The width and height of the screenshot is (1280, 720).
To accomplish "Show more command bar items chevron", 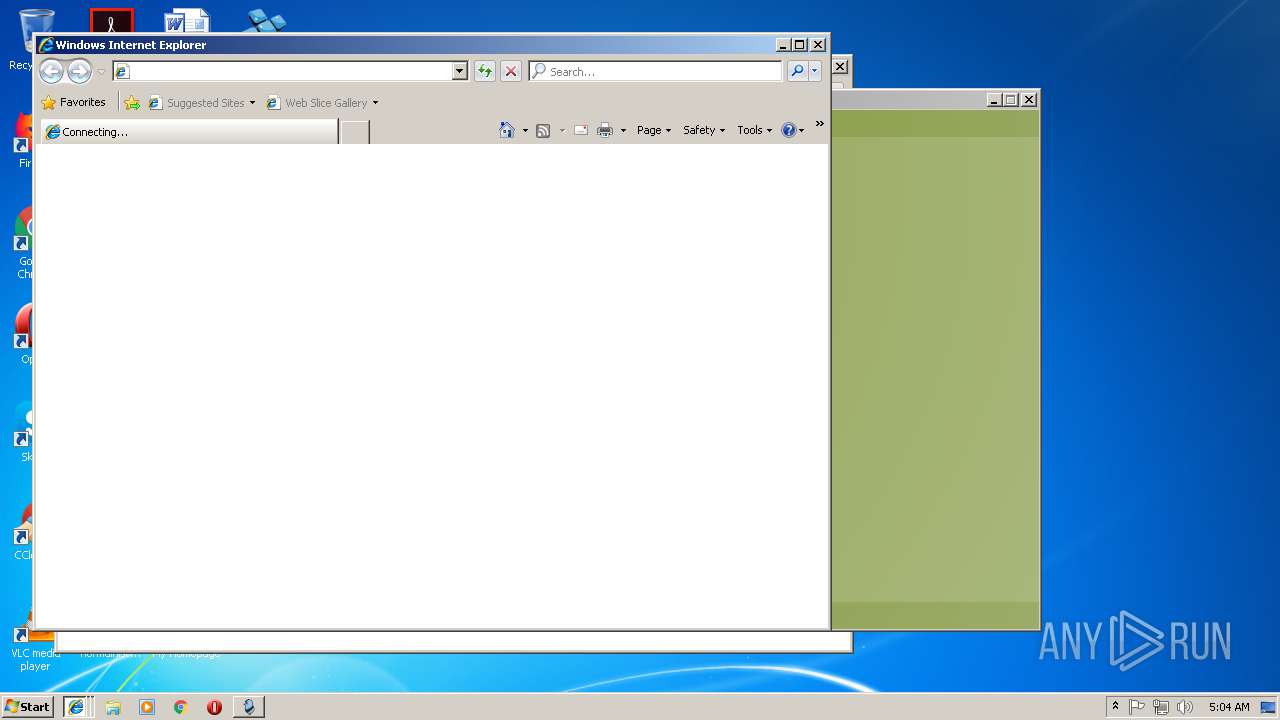I will (819, 124).
